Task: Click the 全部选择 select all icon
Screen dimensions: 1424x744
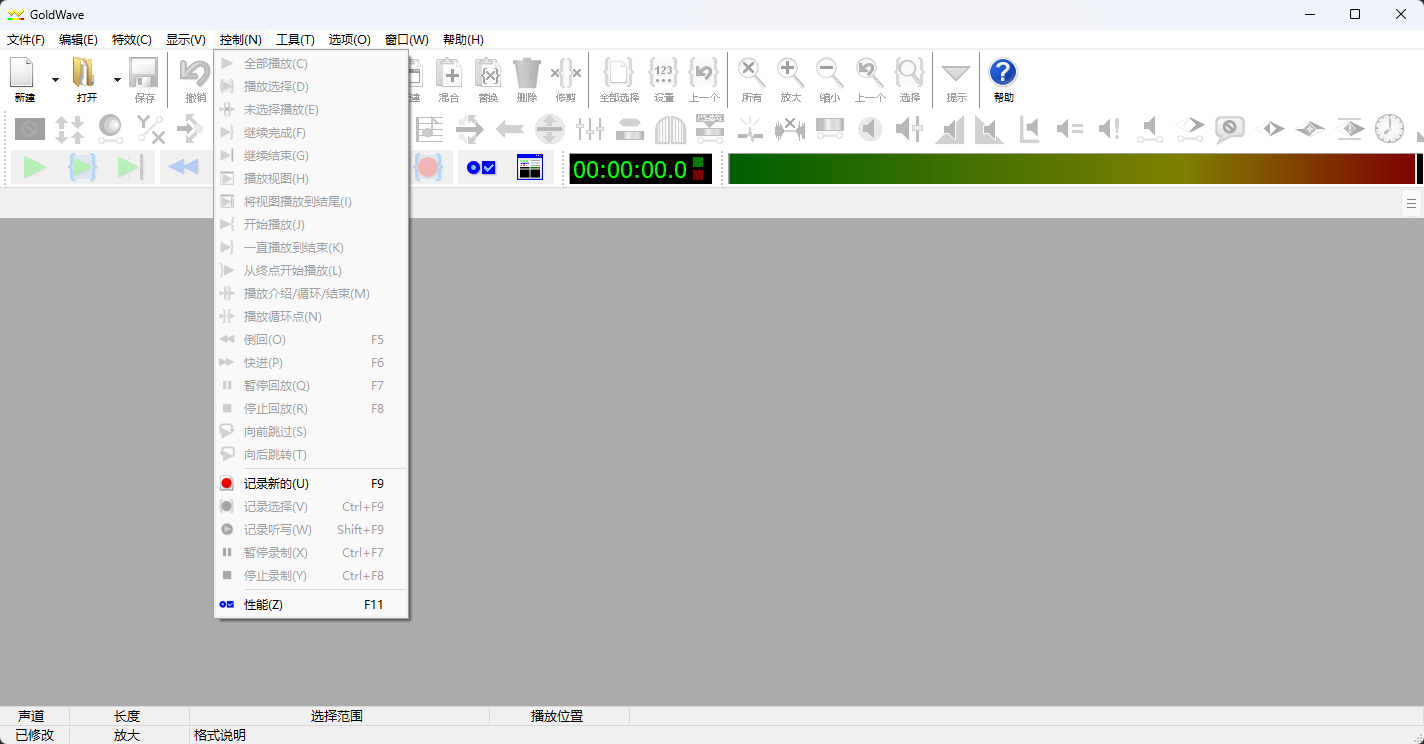Action: pyautogui.click(x=619, y=74)
